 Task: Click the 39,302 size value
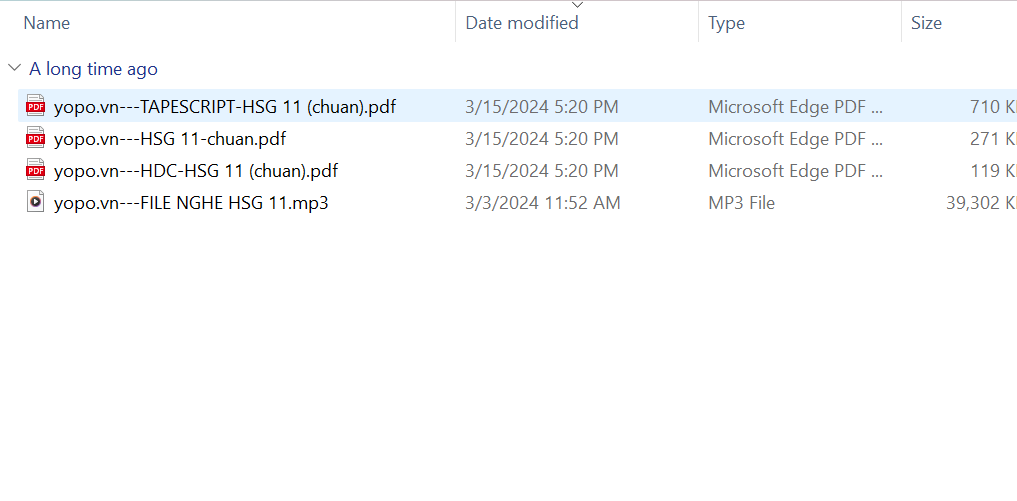[x=980, y=203]
